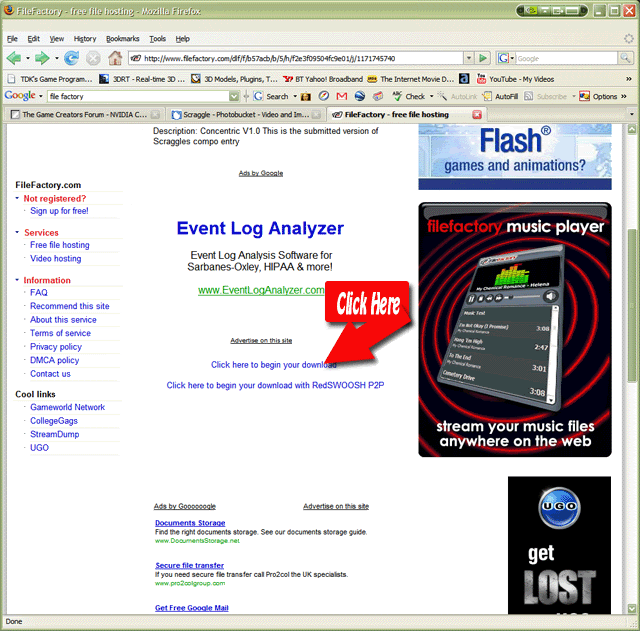The width and height of the screenshot is (640, 631).
Task: Click the AutoFill toolbar button
Action: (500, 96)
